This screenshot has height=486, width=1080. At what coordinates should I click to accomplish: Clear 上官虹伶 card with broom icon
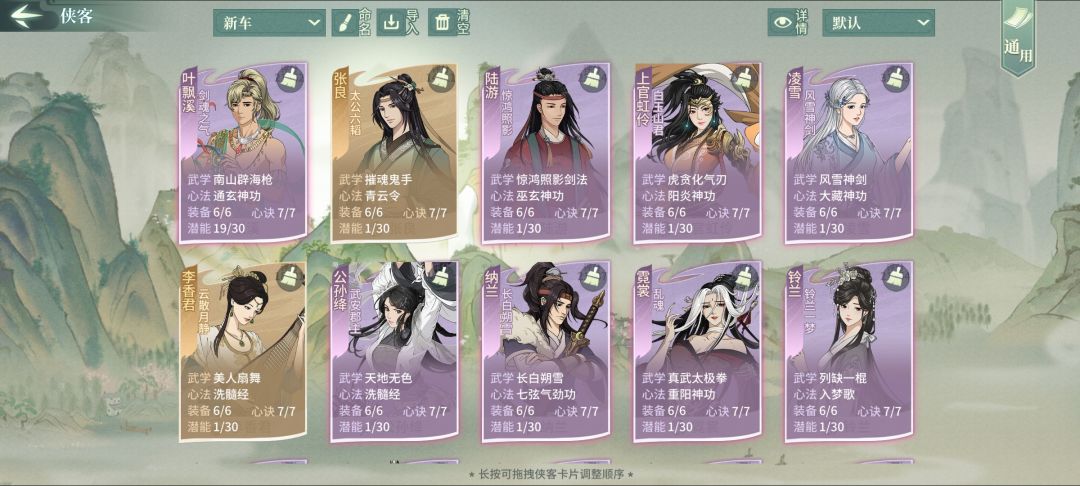(x=744, y=80)
